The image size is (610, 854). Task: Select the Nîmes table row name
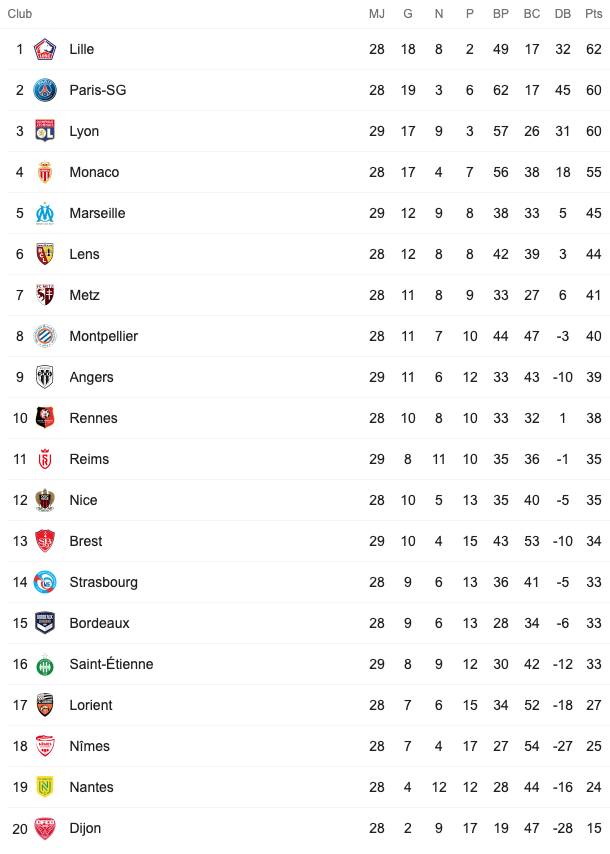click(89, 746)
